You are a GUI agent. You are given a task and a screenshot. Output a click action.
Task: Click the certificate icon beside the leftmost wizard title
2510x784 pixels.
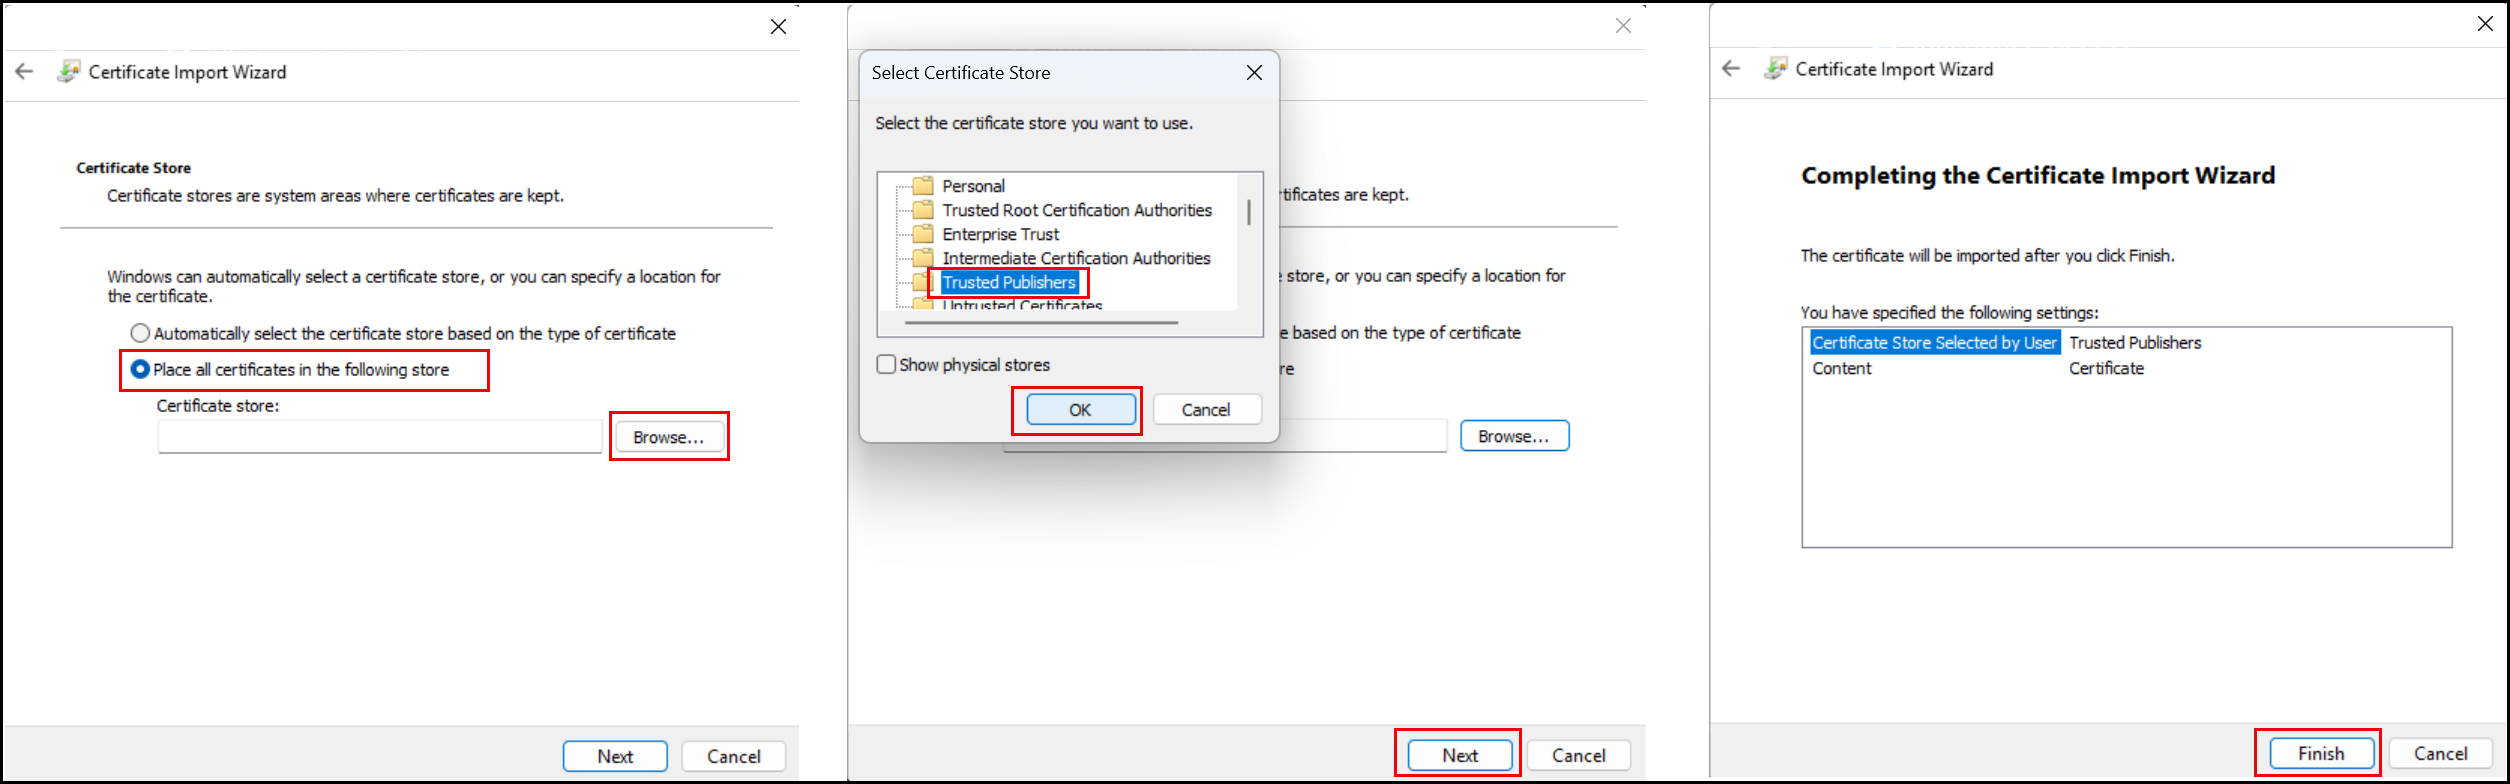tap(68, 72)
